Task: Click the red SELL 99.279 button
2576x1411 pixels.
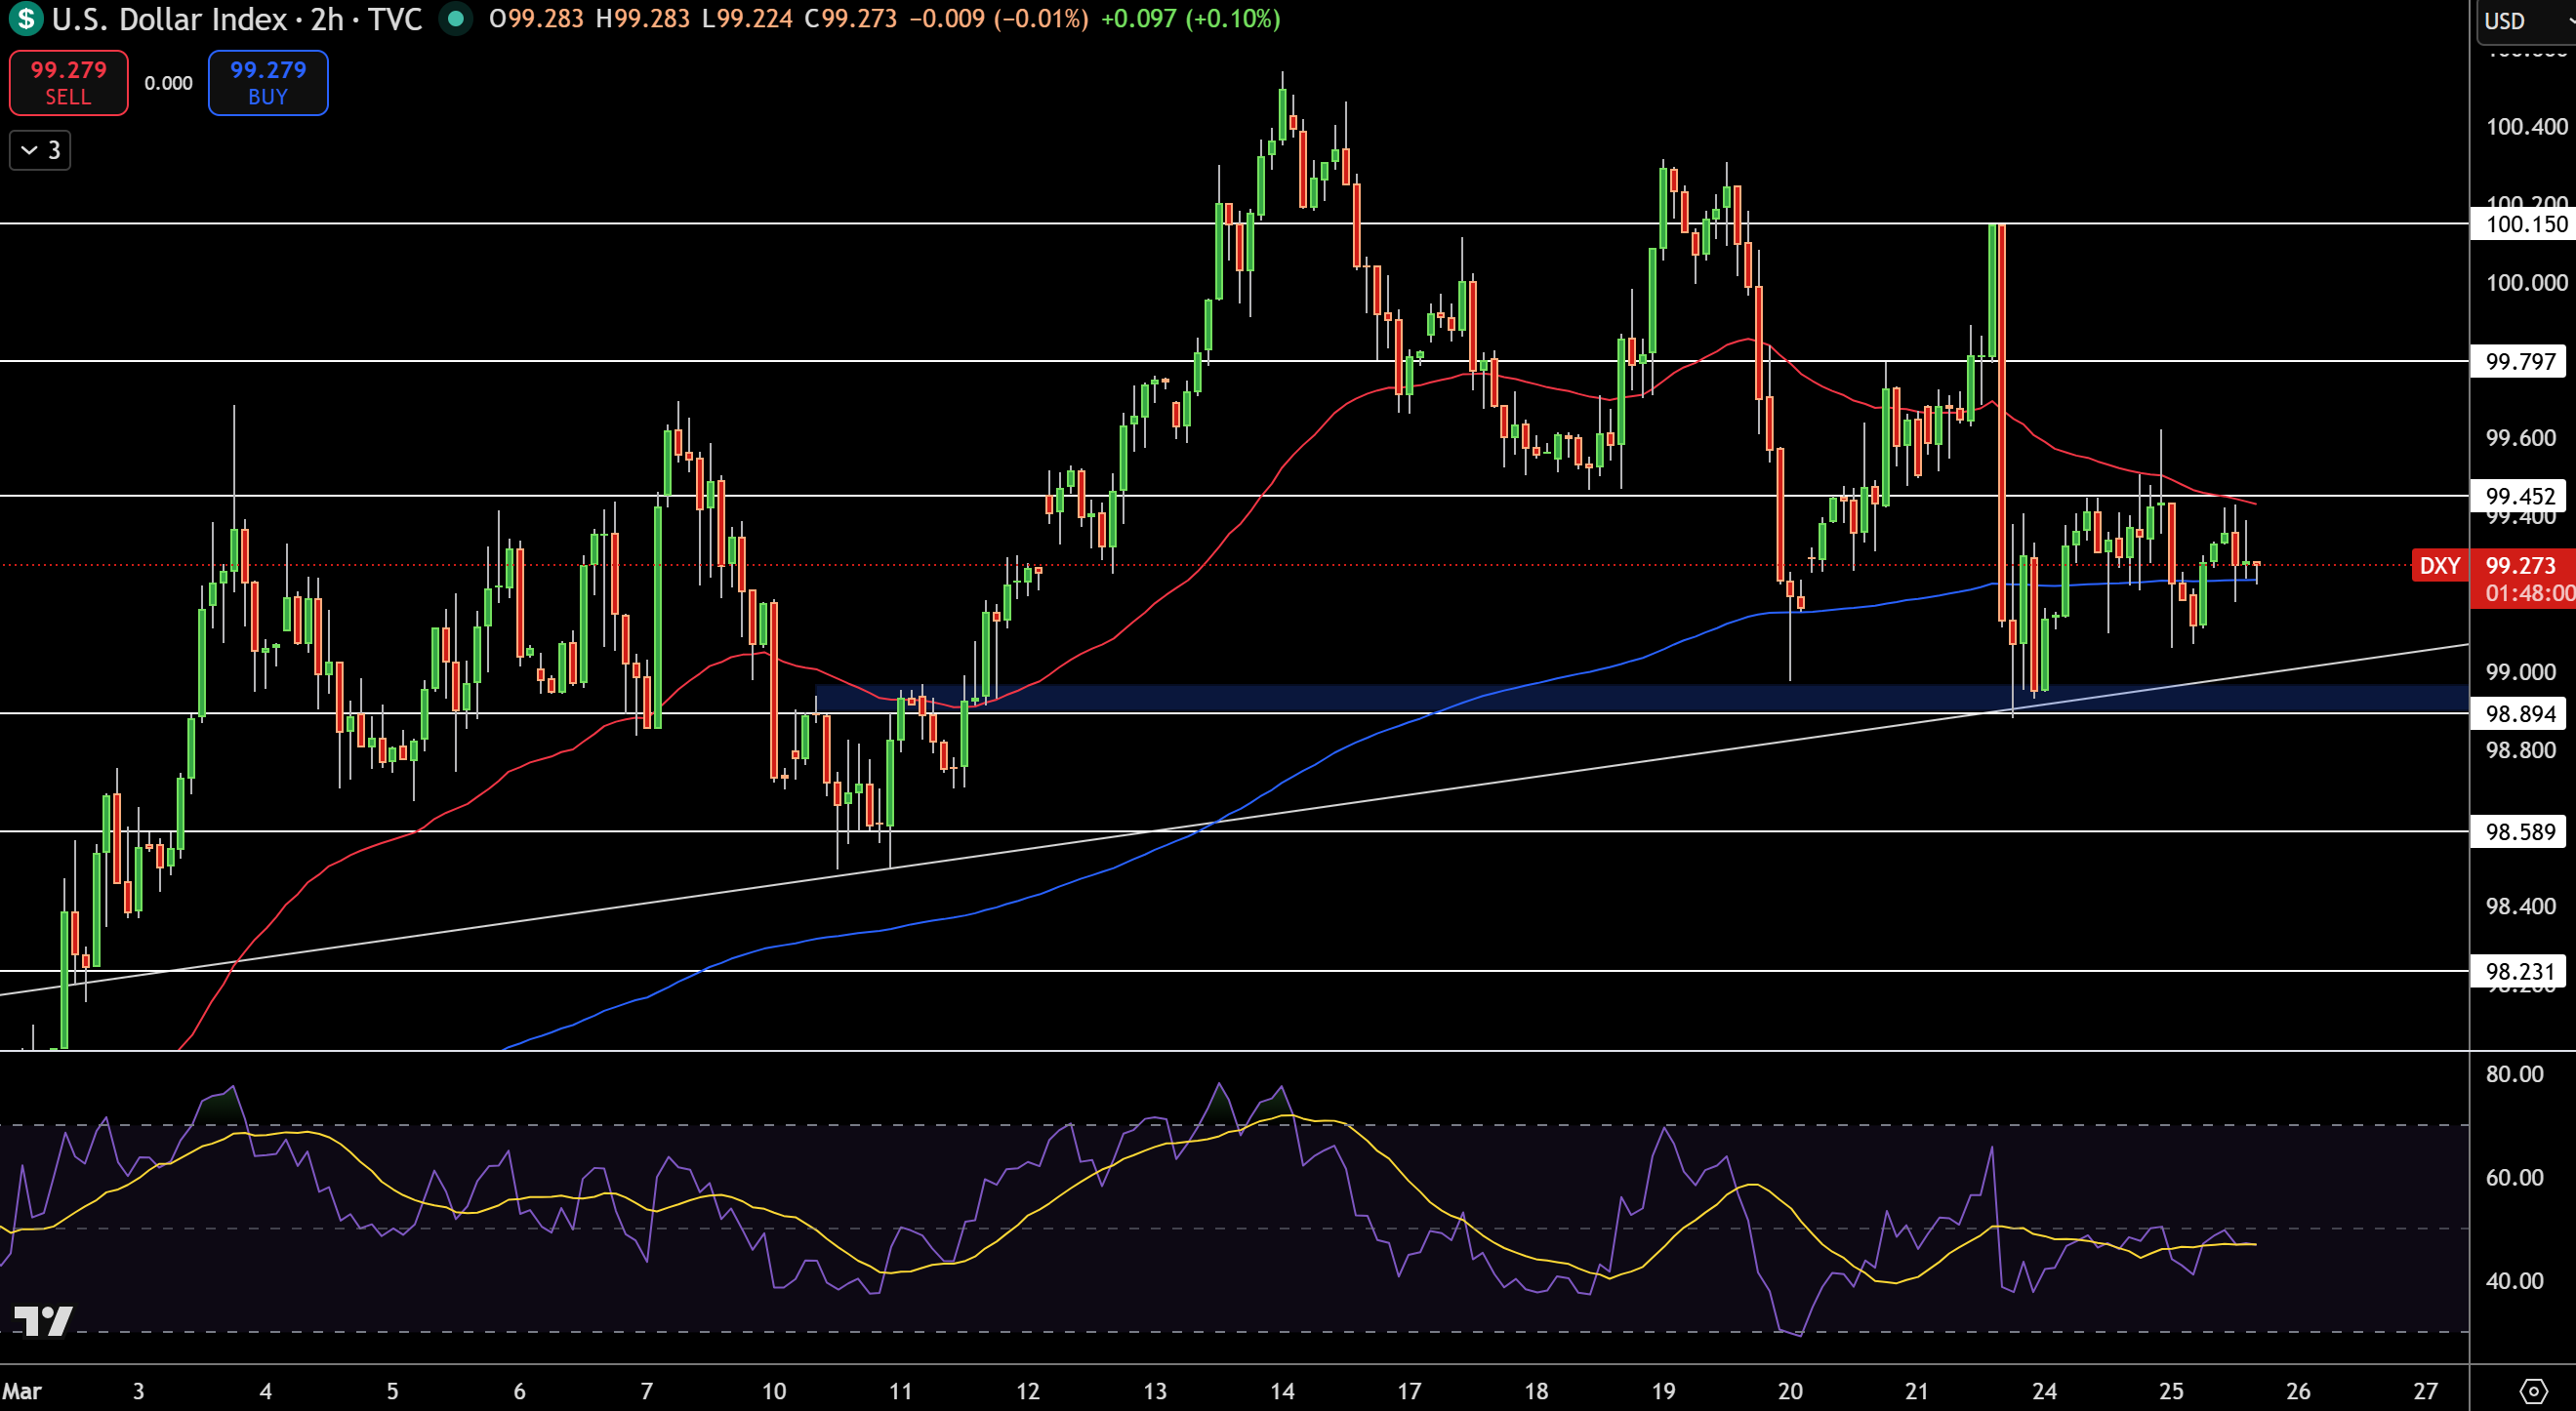Action: pos(68,83)
